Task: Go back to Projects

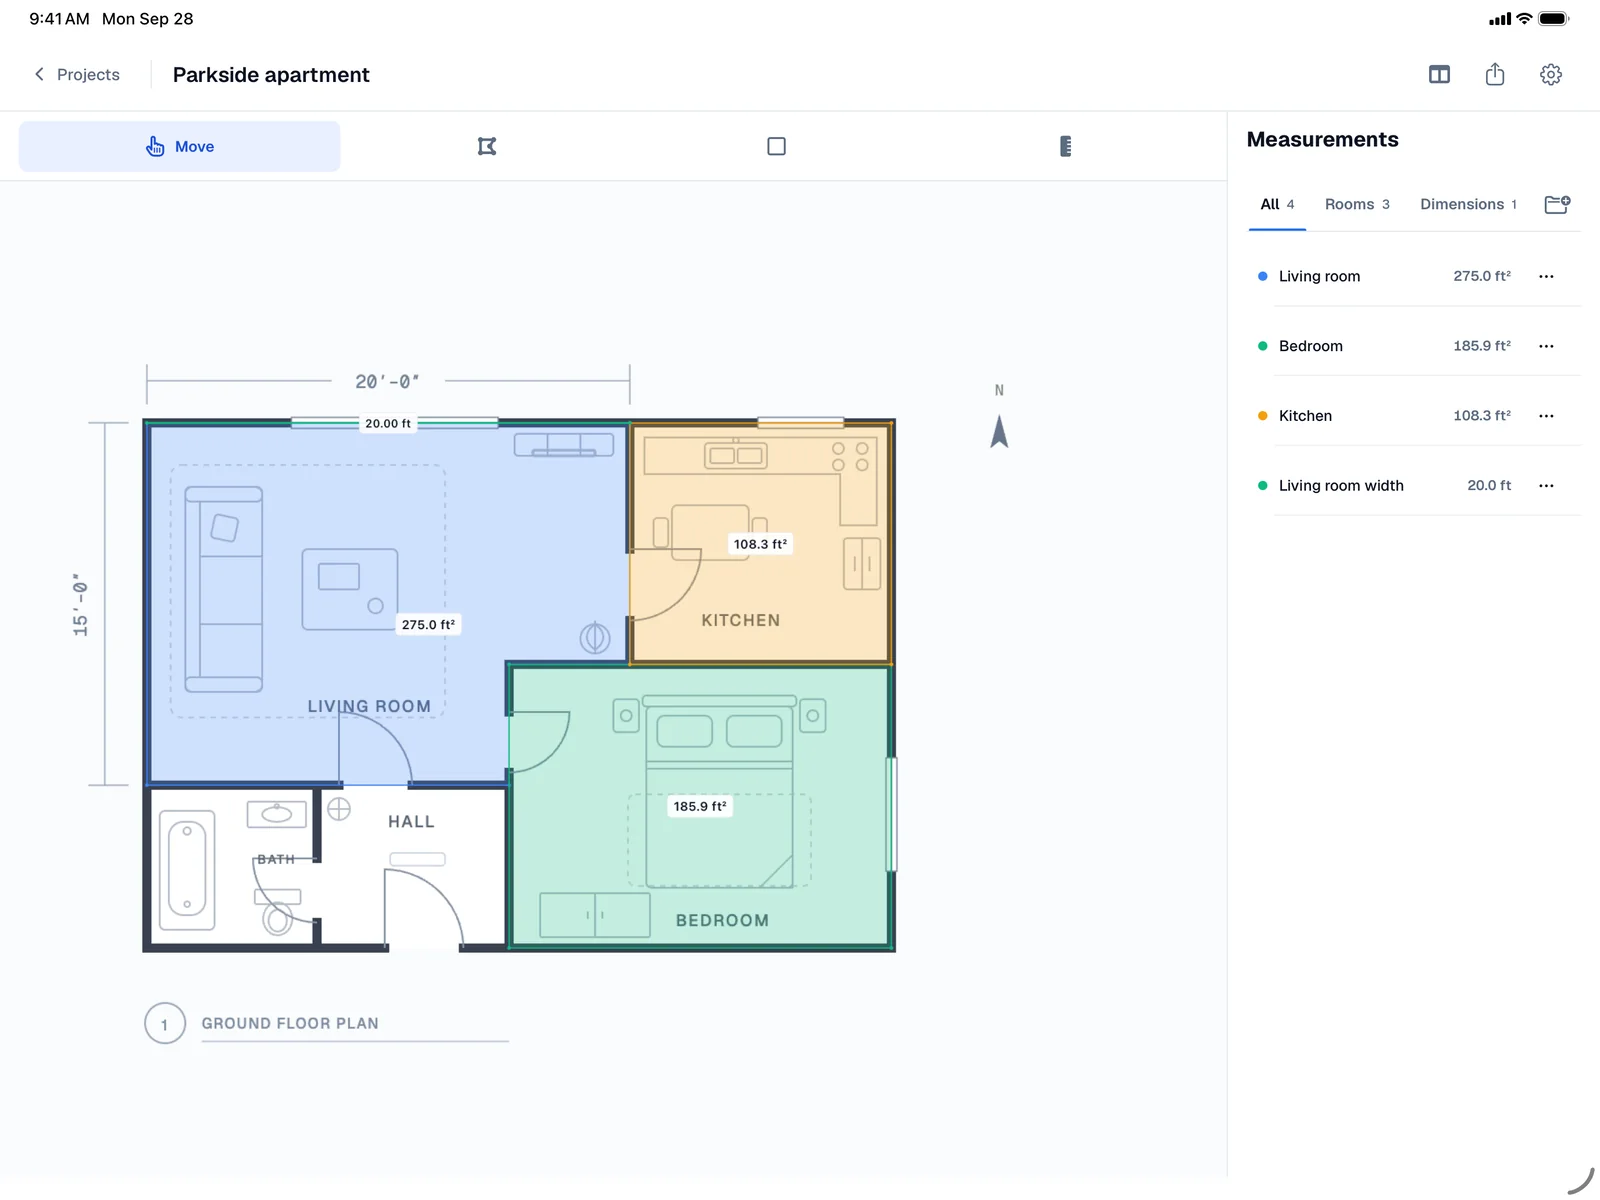Action: pyautogui.click(x=77, y=74)
